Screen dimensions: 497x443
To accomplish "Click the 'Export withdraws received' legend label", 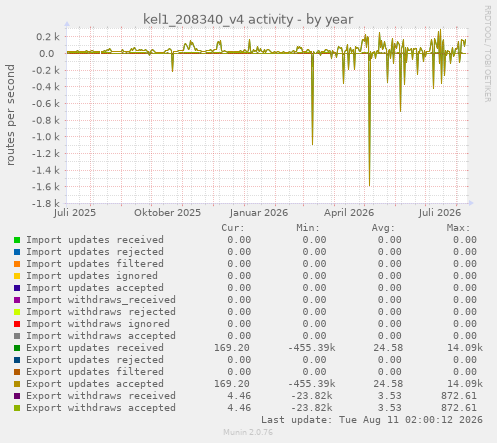I will click(x=101, y=396).
